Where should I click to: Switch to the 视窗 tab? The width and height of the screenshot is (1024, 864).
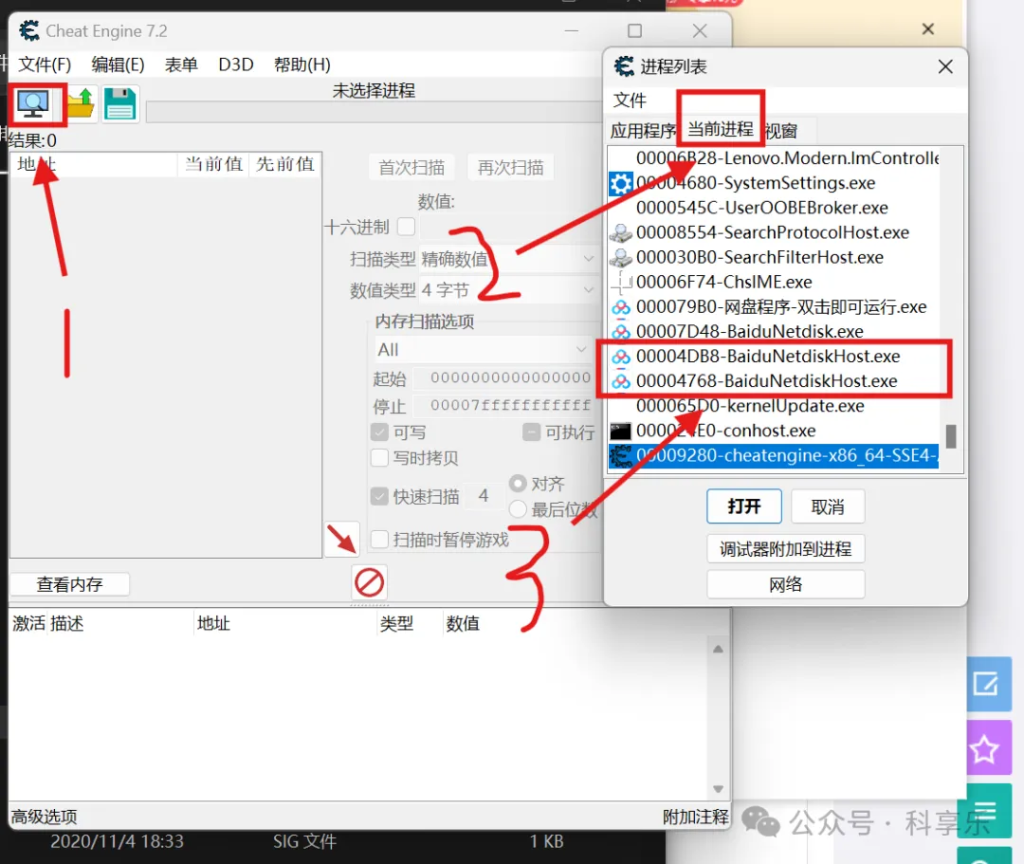click(781, 131)
